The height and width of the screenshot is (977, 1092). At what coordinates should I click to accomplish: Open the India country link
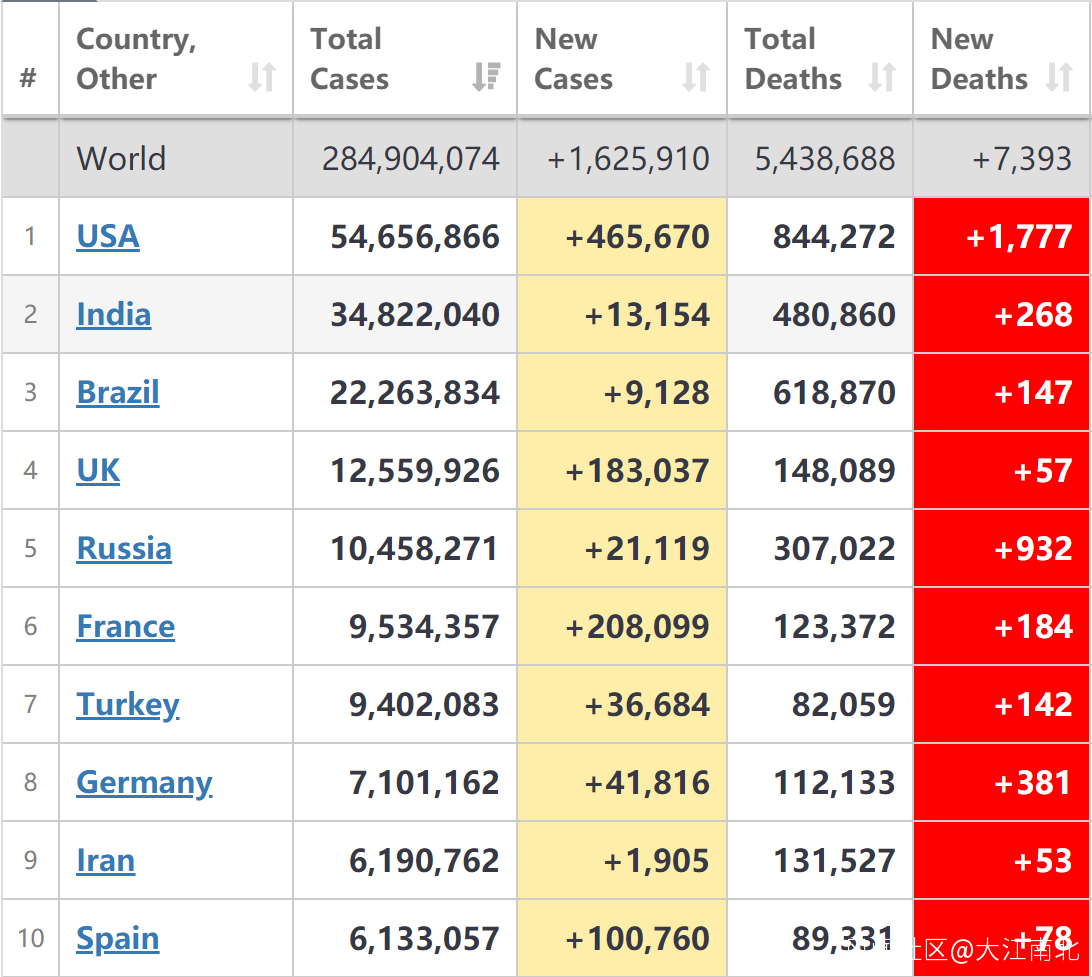tap(114, 315)
